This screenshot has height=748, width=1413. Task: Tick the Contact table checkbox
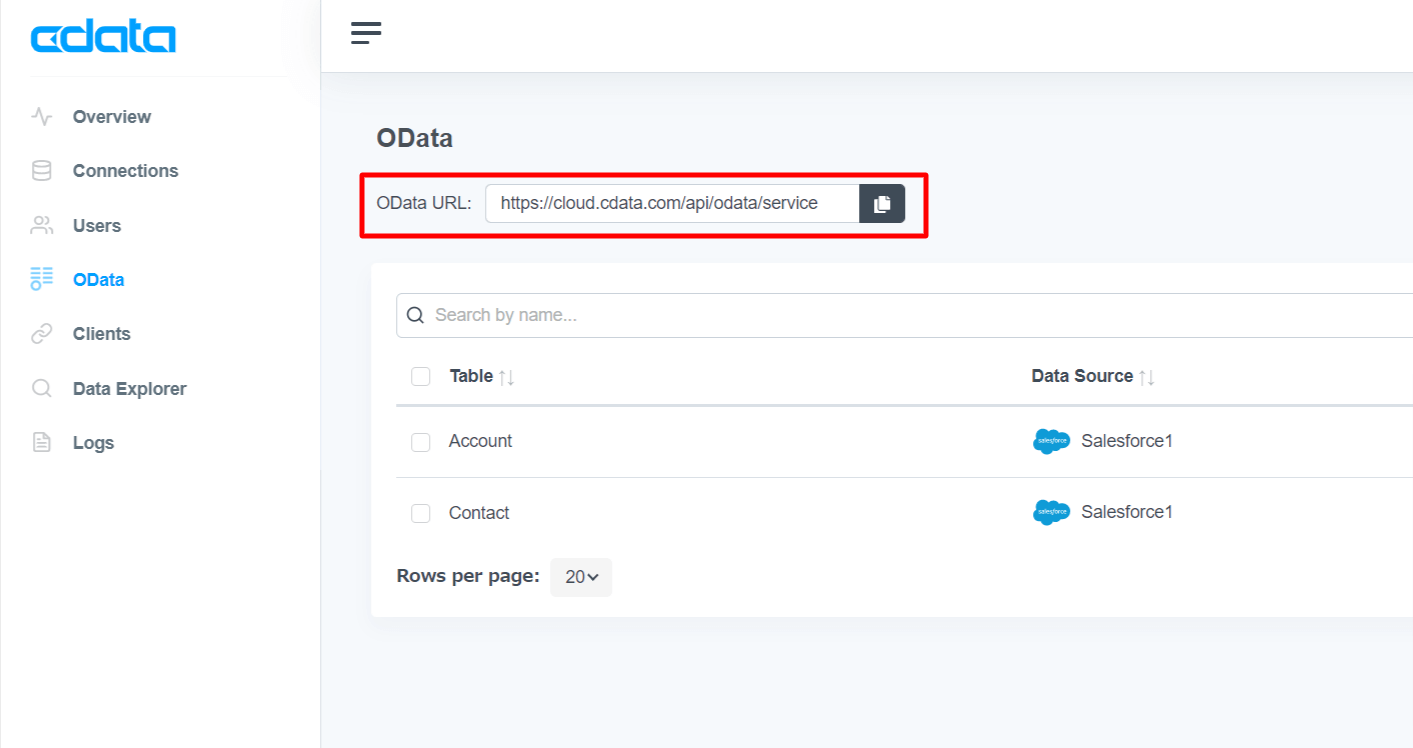click(421, 513)
